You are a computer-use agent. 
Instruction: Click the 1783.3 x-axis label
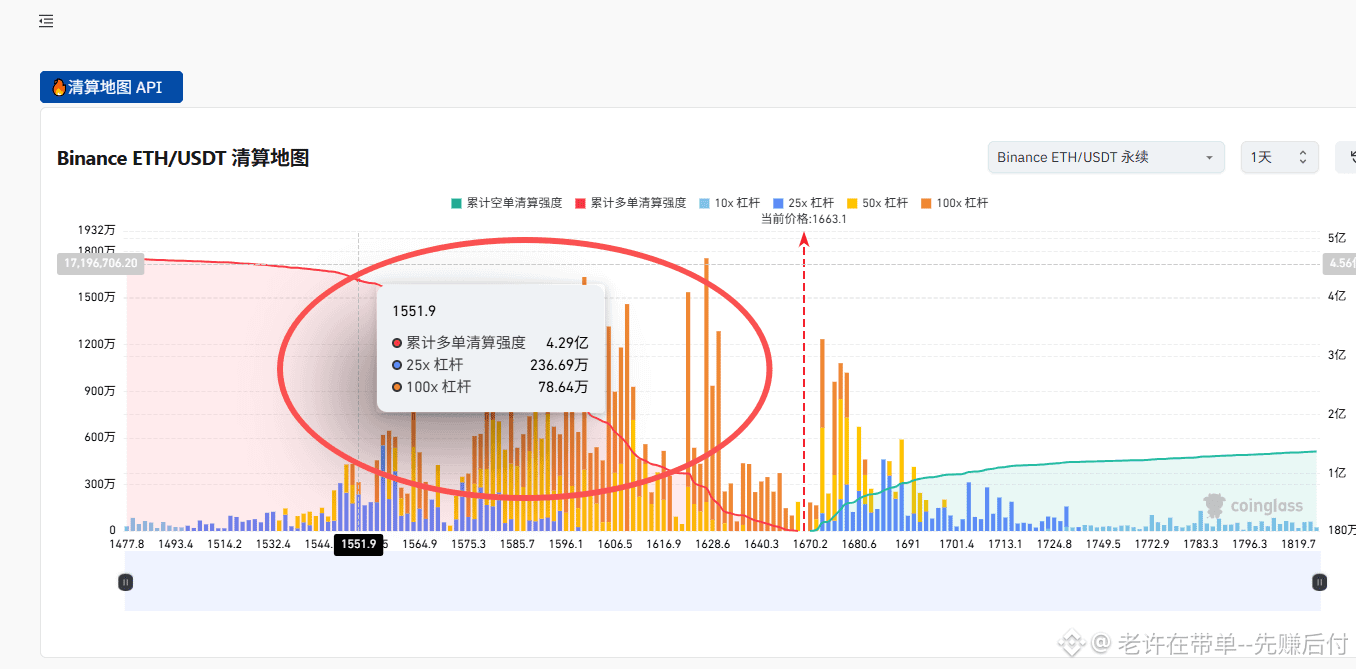tap(1200, 544)
